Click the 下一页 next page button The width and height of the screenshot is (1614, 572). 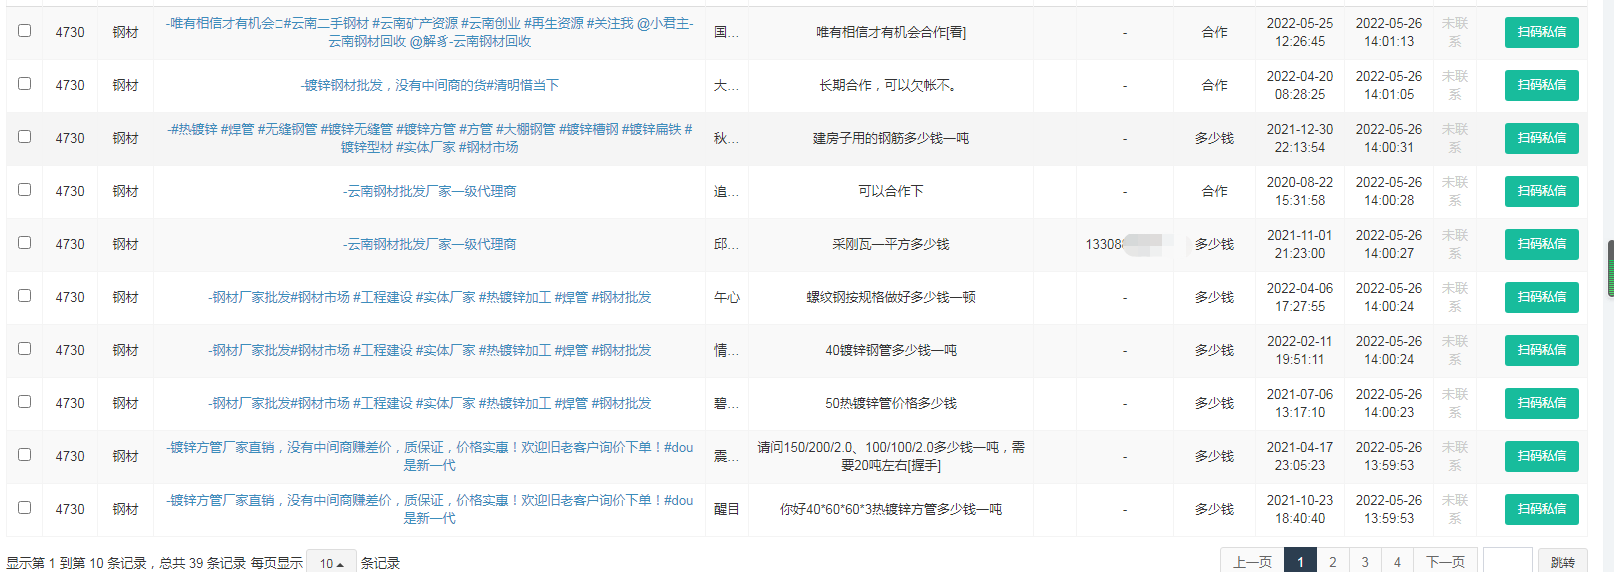1445,562
